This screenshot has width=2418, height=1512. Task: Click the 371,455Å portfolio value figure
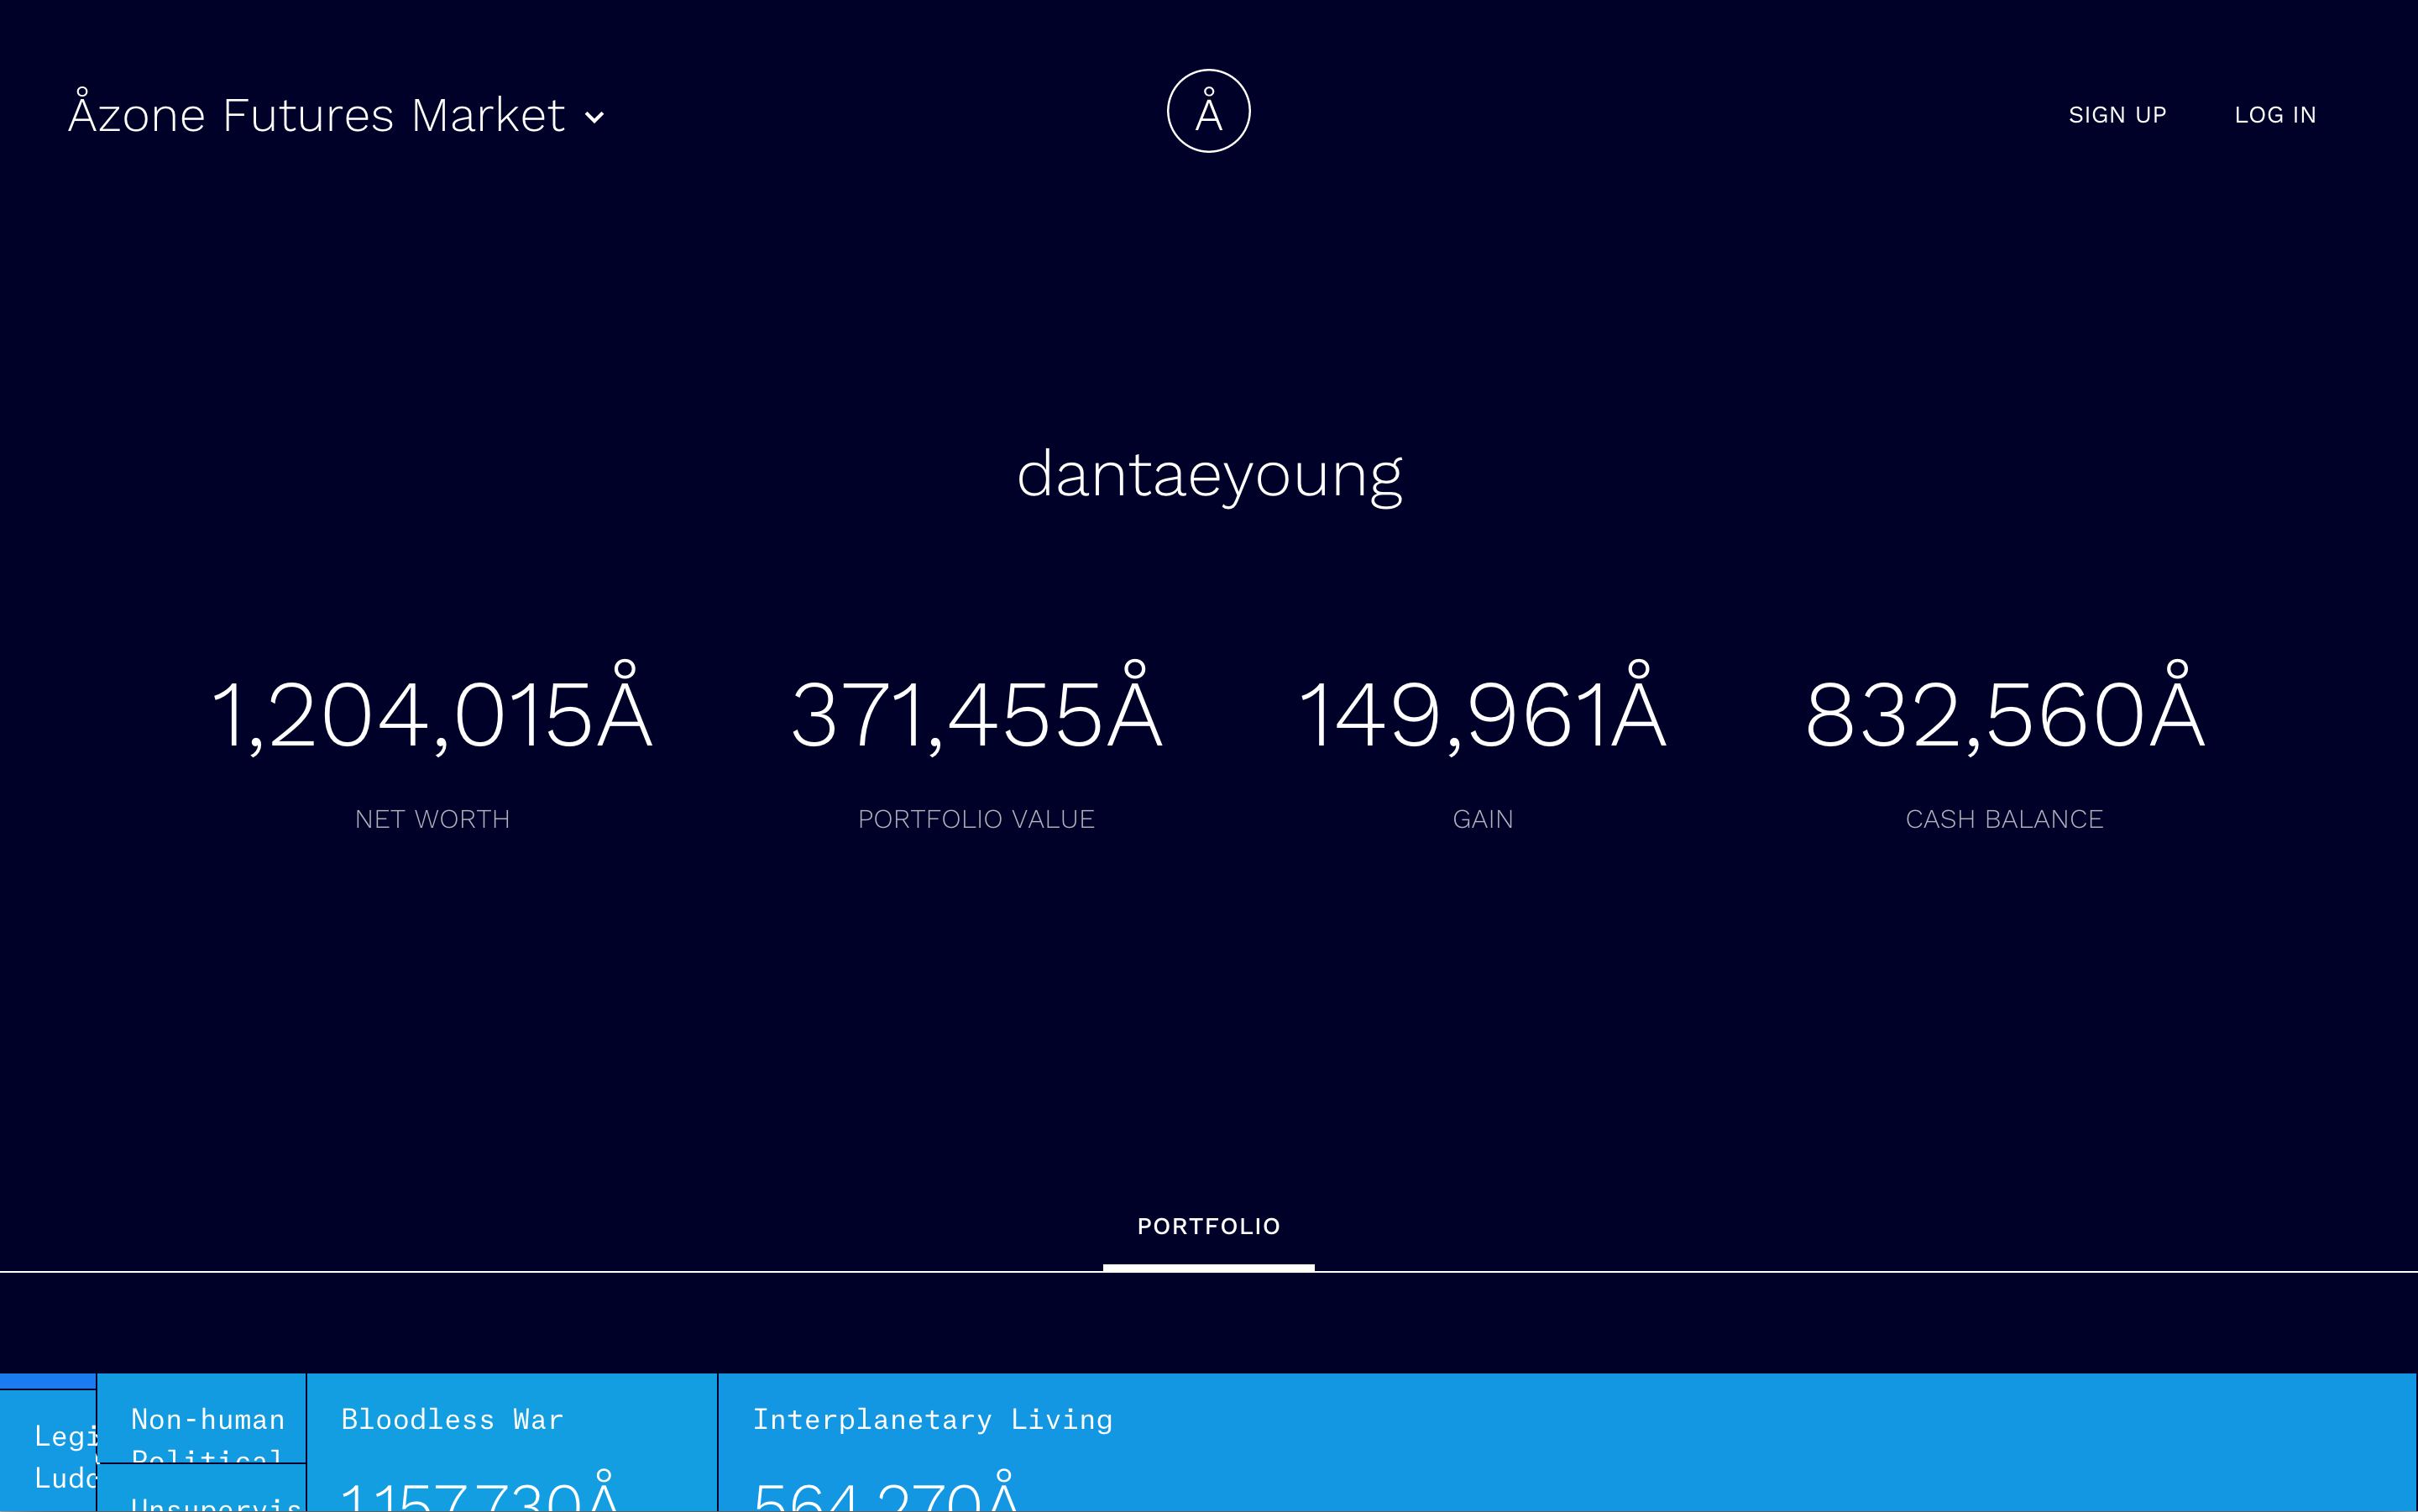click(x=976, y=712)
